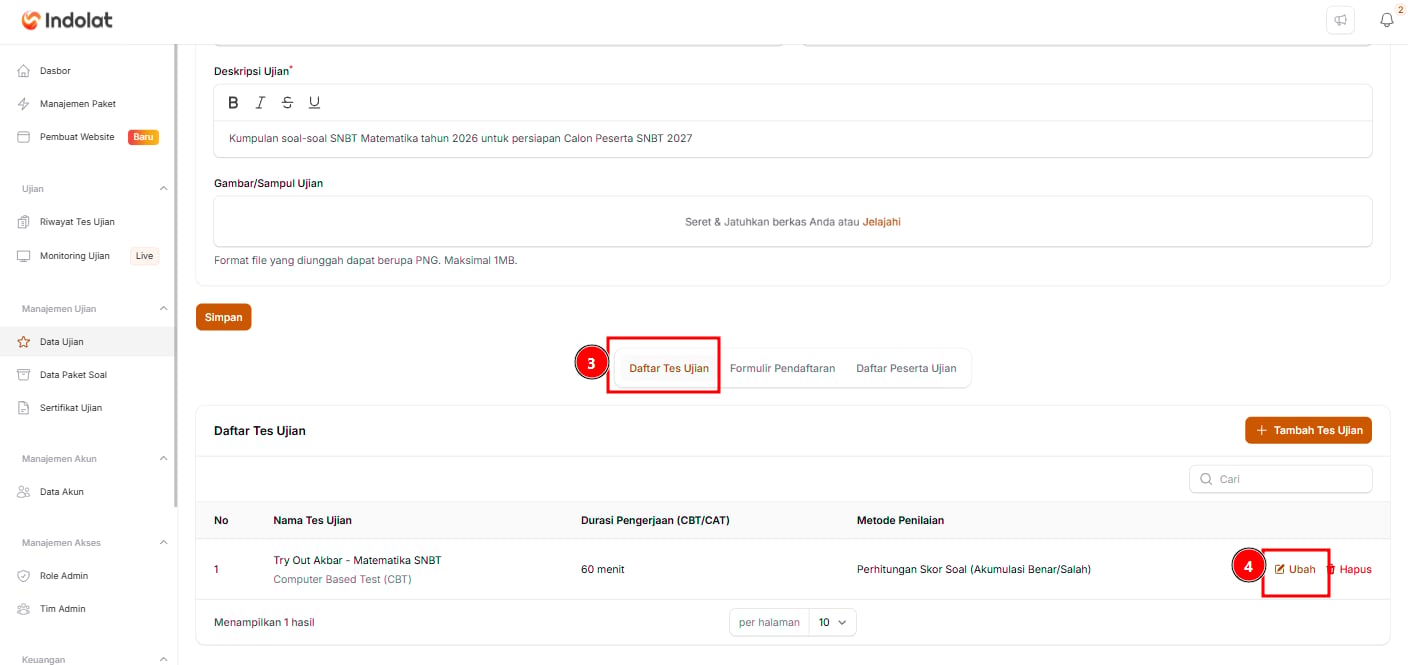
Task: Click the Try Out Akbar - Matematika SNBT text
Action: tap(357, 560)
